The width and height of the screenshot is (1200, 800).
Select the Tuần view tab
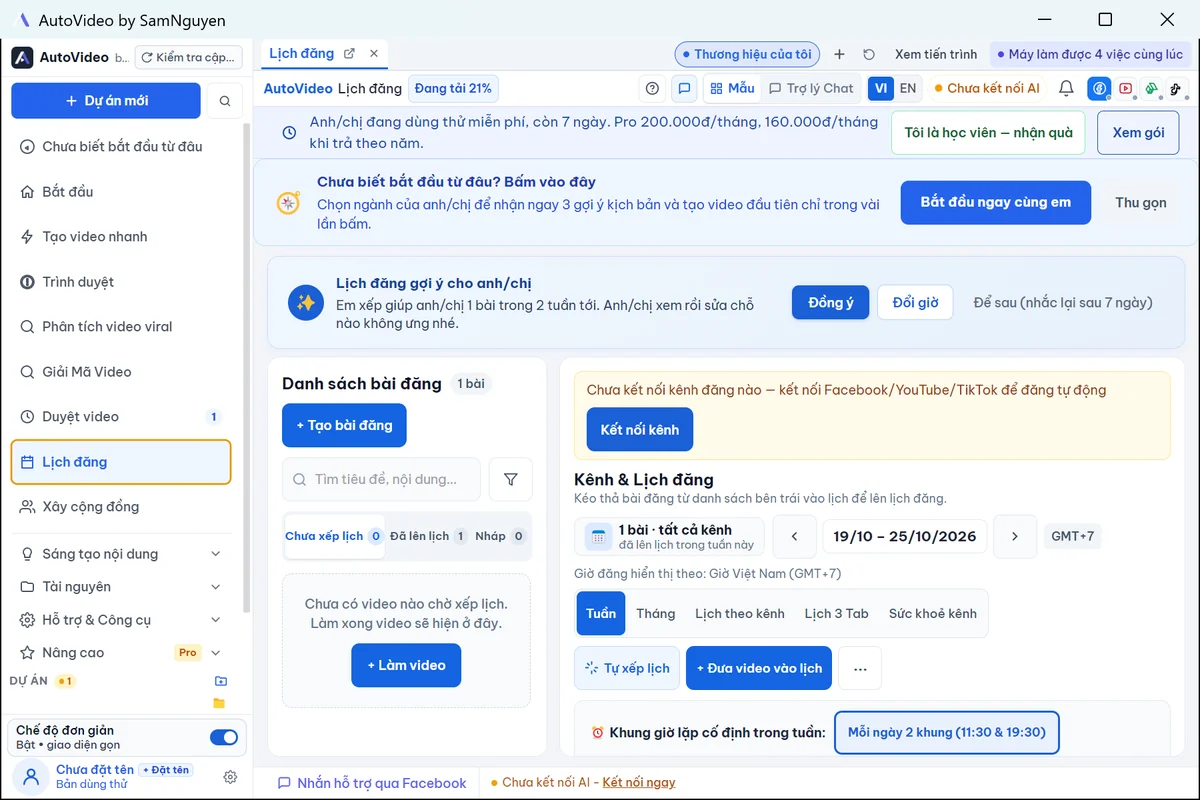(601, 614)
